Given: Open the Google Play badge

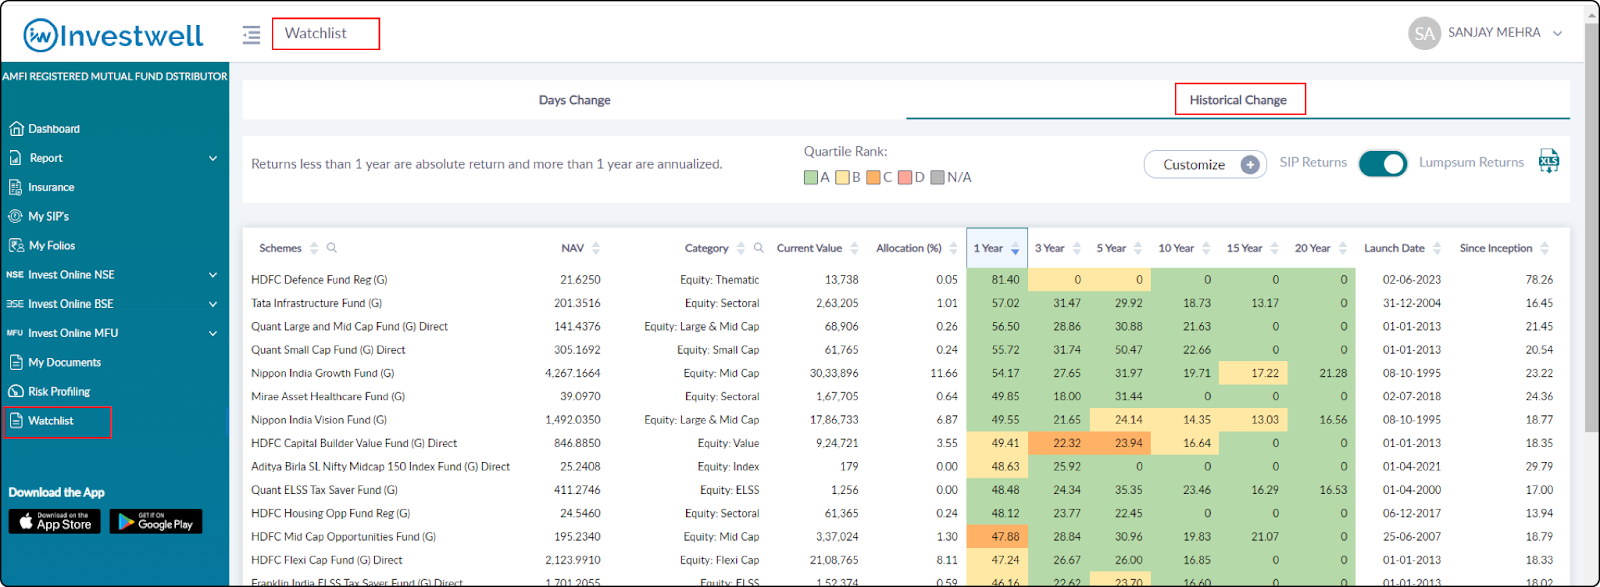Looking at the screenshot, I should coord(156,522).
